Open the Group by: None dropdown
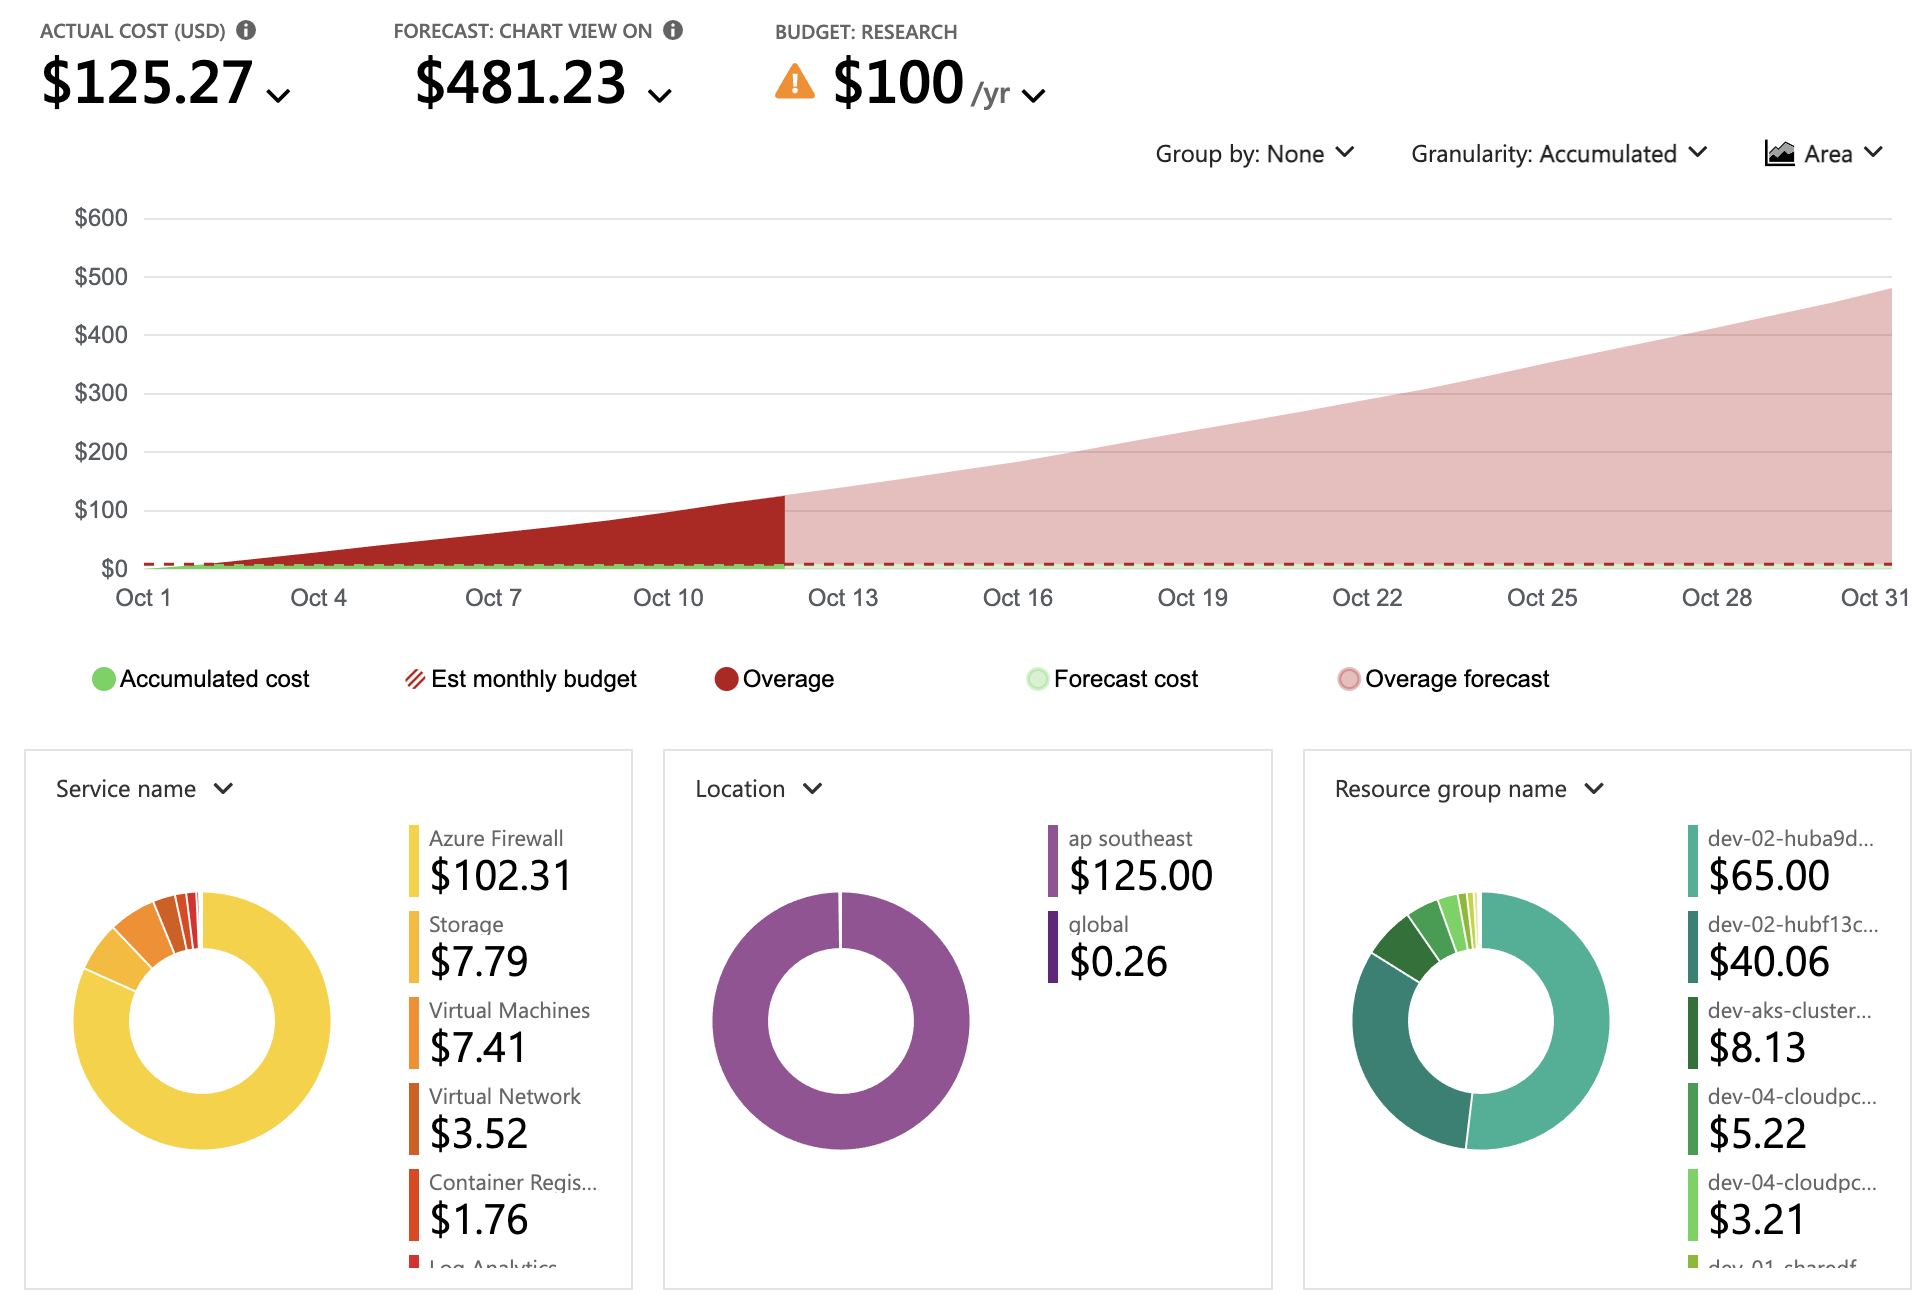 1255,153
